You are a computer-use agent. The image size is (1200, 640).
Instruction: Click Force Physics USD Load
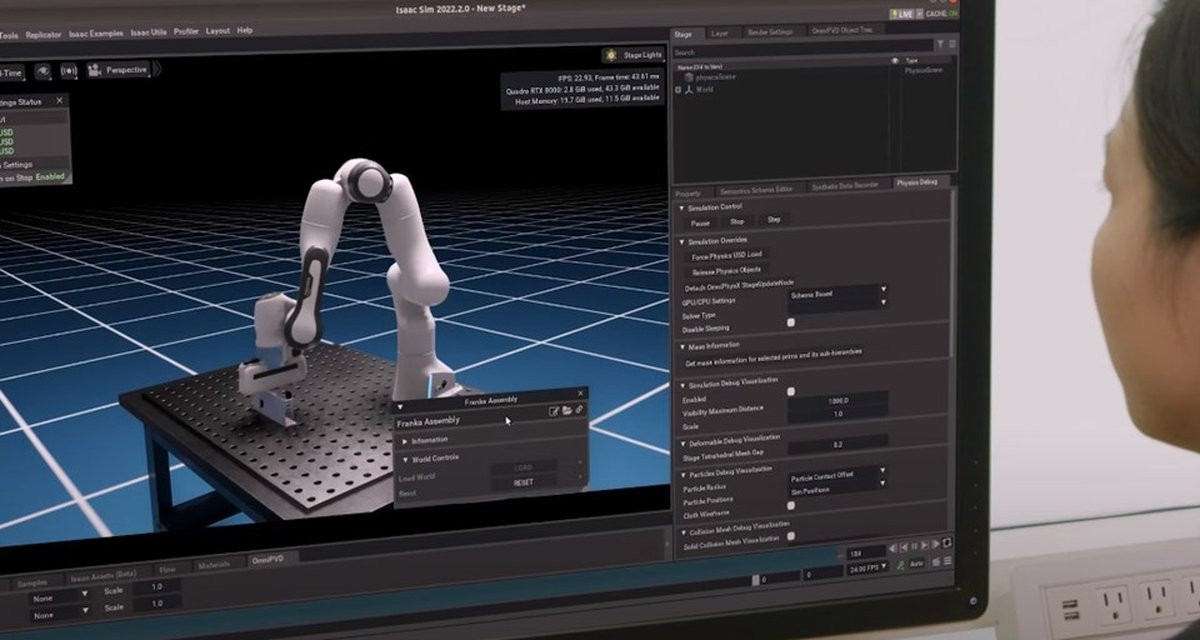tap(727, 256)
